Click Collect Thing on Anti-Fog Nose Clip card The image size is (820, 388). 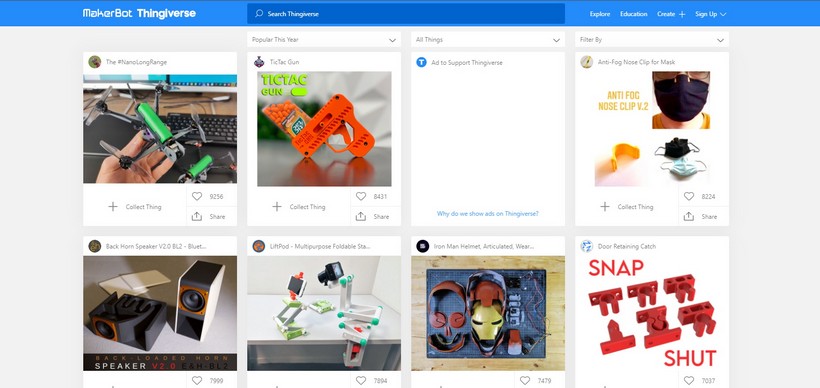[635, 207]
